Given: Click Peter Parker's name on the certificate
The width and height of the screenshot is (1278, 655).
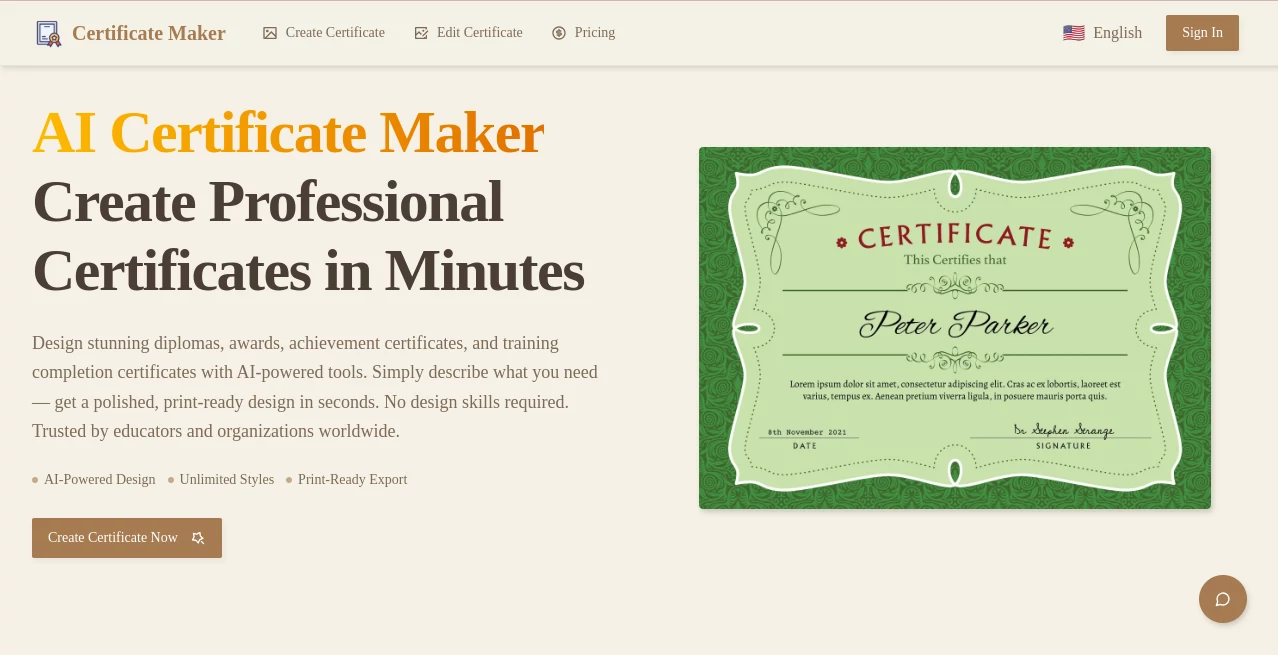Looking at the screenshot, I should (954, 324).
